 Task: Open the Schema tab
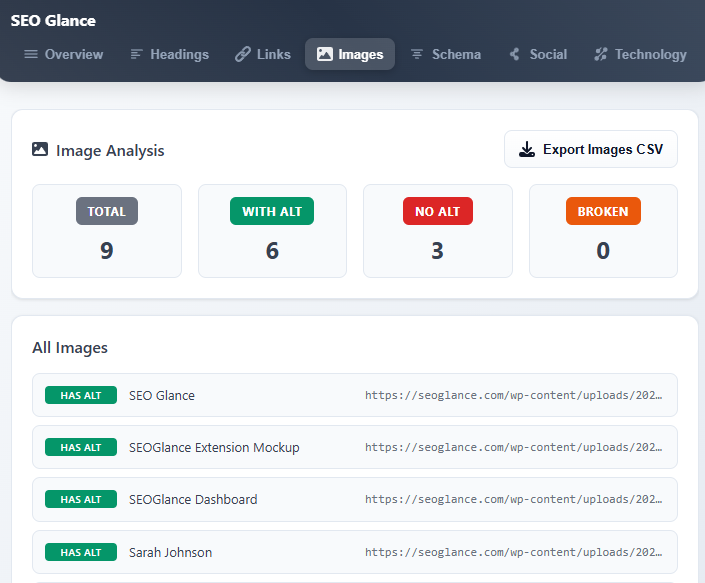446,54
